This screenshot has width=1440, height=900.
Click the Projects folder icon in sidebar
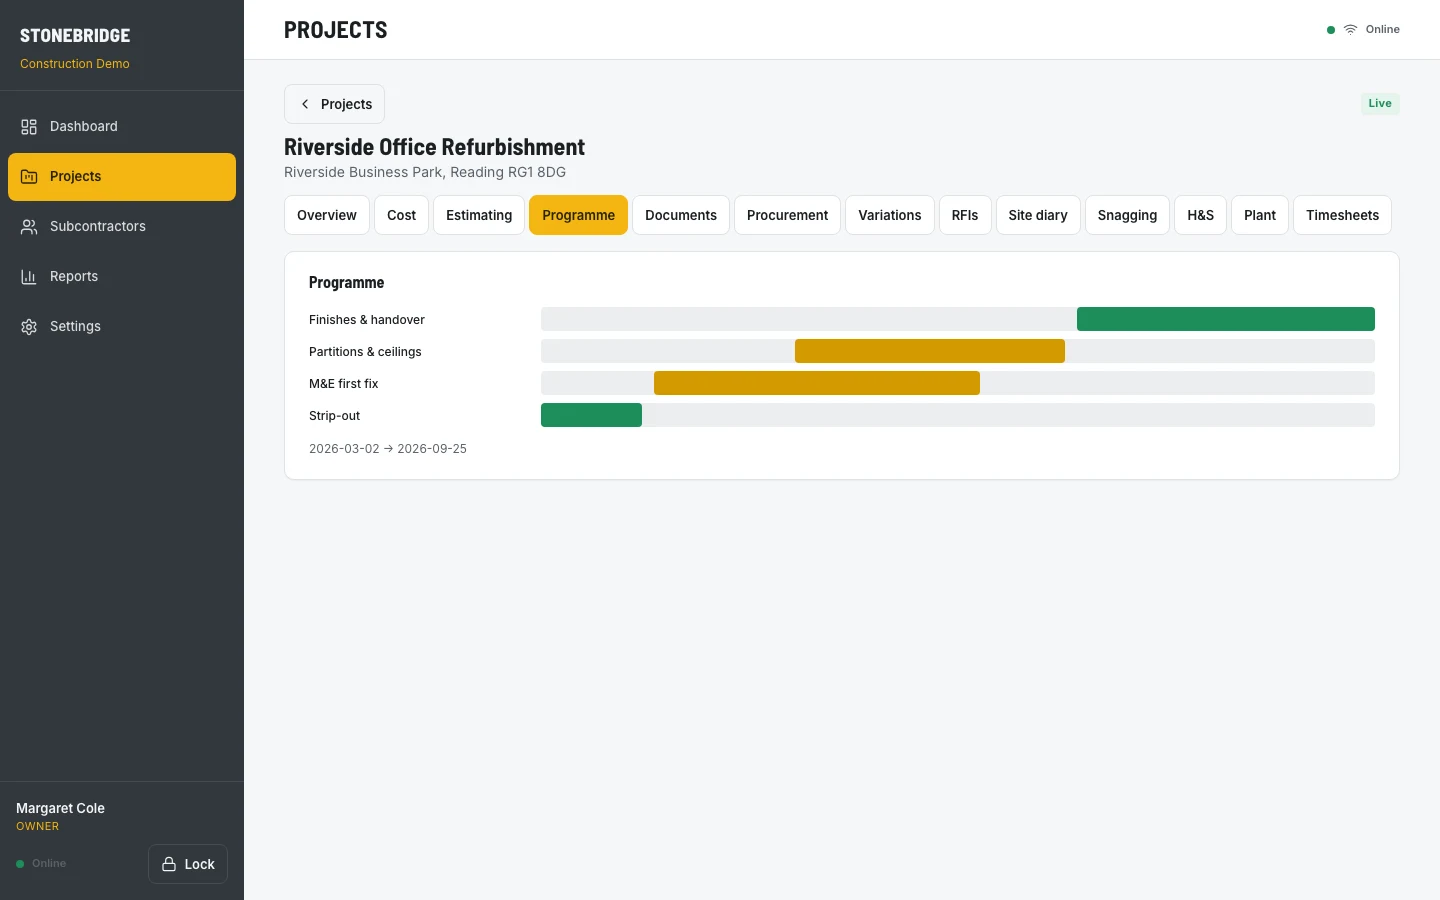[29, 177]
